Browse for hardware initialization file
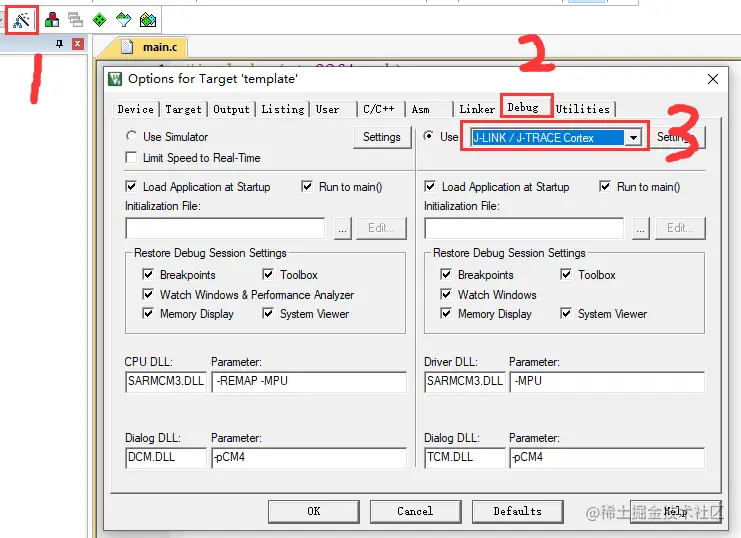The width and height of the screenshot is (741, 538). coord(641,228)
